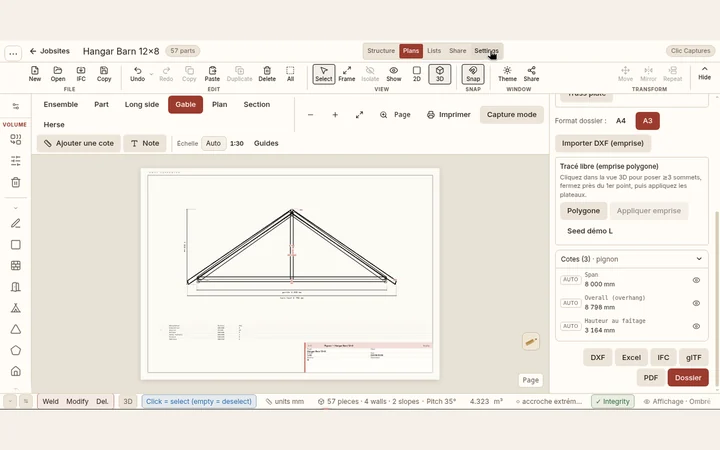Toggle visibility of the Span dimension

[696, 280]
